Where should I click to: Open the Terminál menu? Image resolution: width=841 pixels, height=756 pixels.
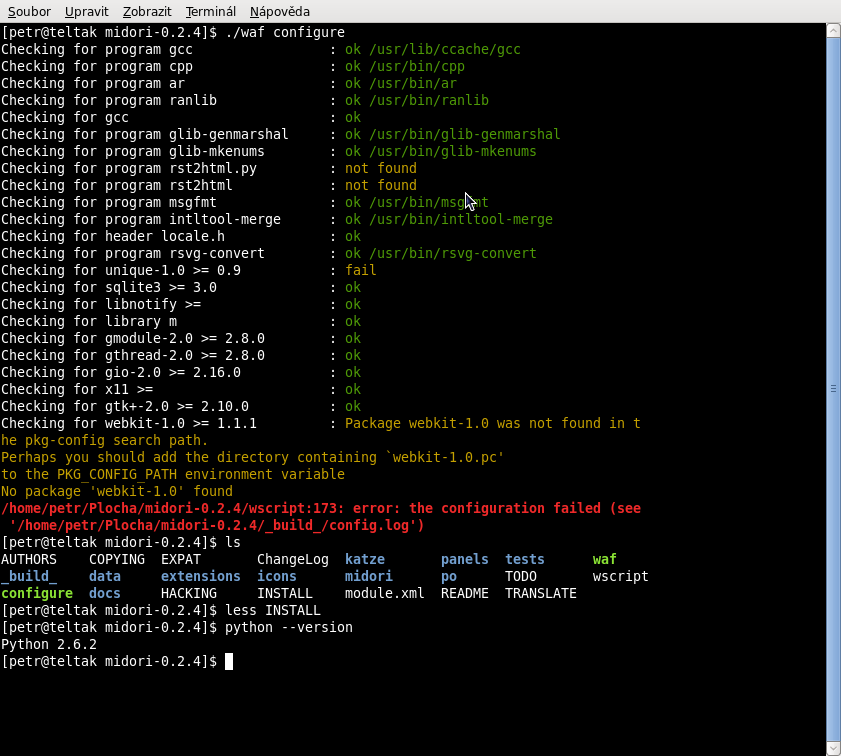[x=211, y=11]
